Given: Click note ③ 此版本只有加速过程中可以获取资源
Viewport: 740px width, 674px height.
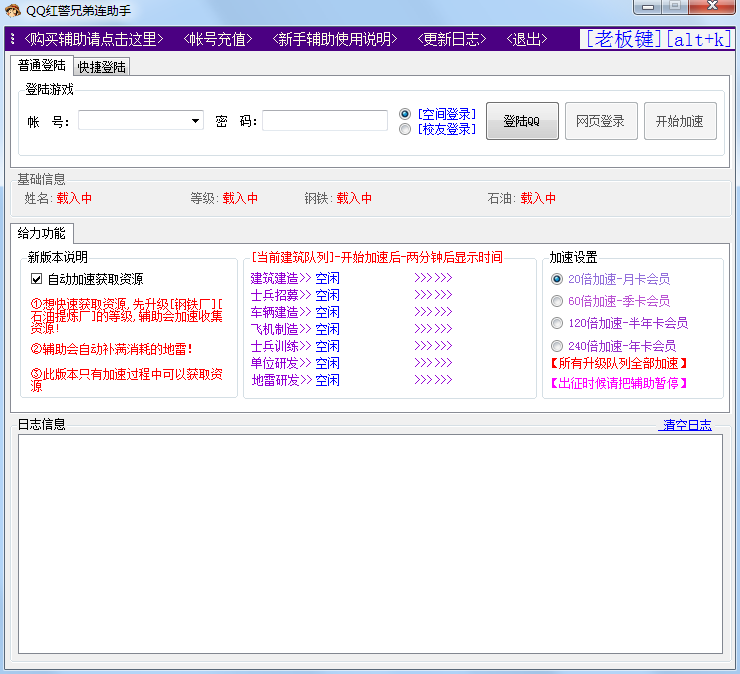Looking at the screenshot, I should tap(126, 380).
